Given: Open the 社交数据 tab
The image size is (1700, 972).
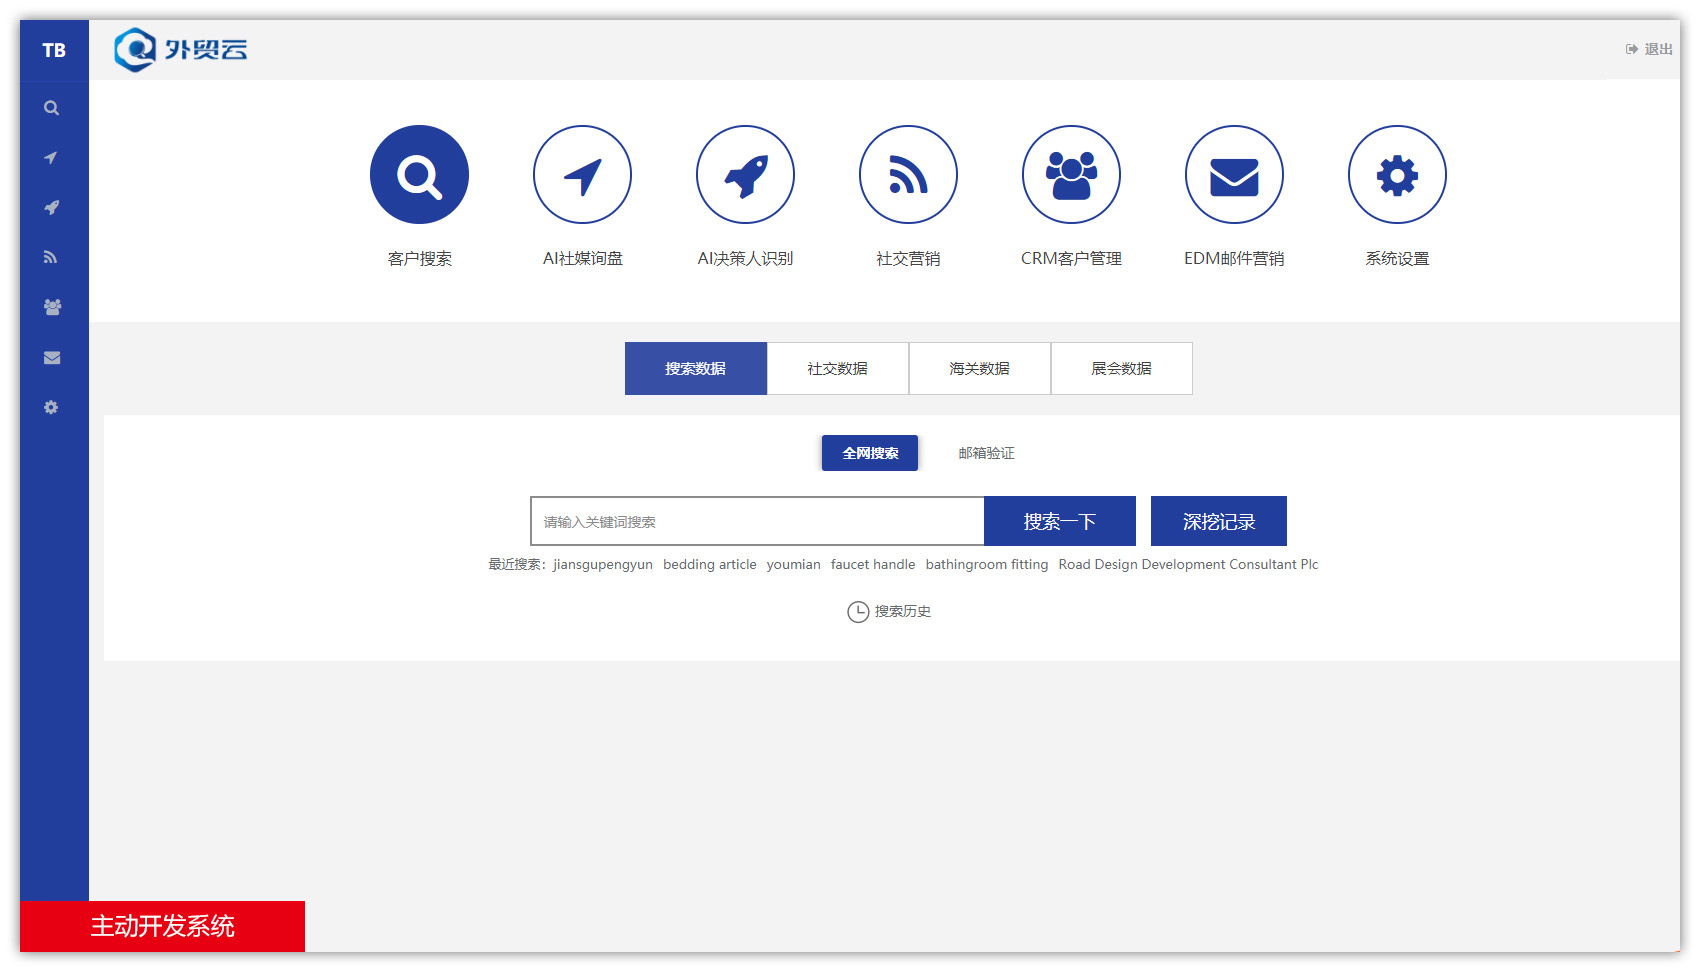Looking at the screenshot, I should (x=837, y=368).
